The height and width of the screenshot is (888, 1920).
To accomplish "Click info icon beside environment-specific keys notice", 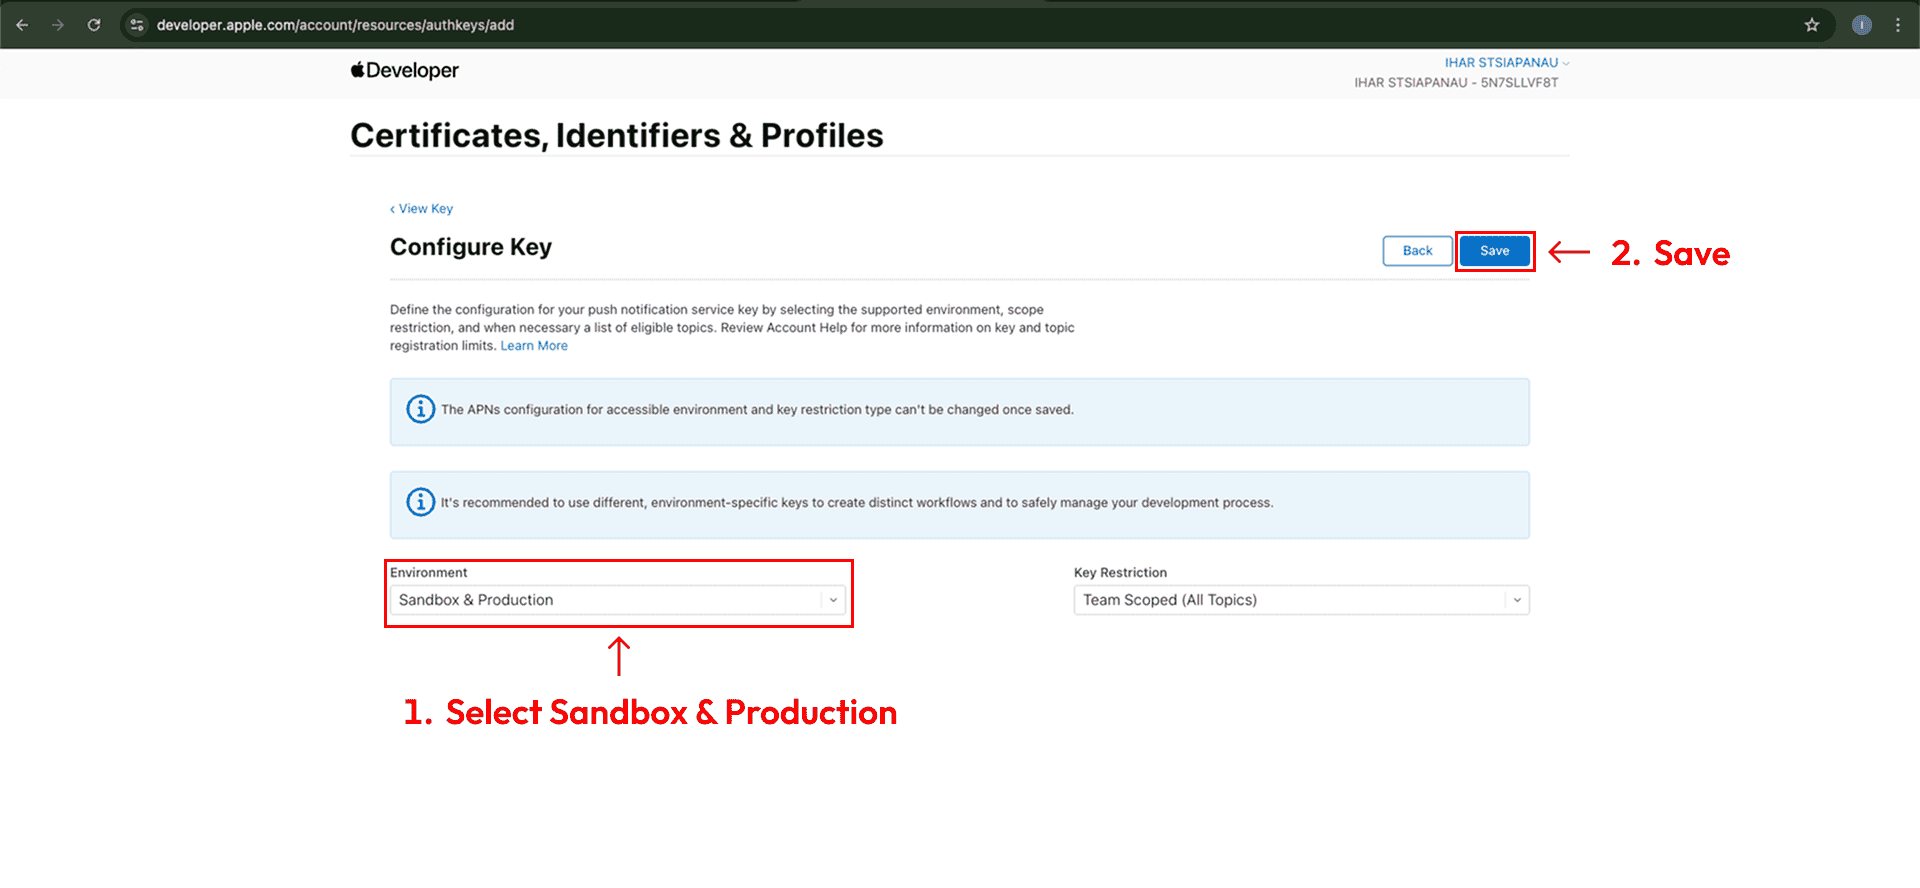I will coord(420,502).
